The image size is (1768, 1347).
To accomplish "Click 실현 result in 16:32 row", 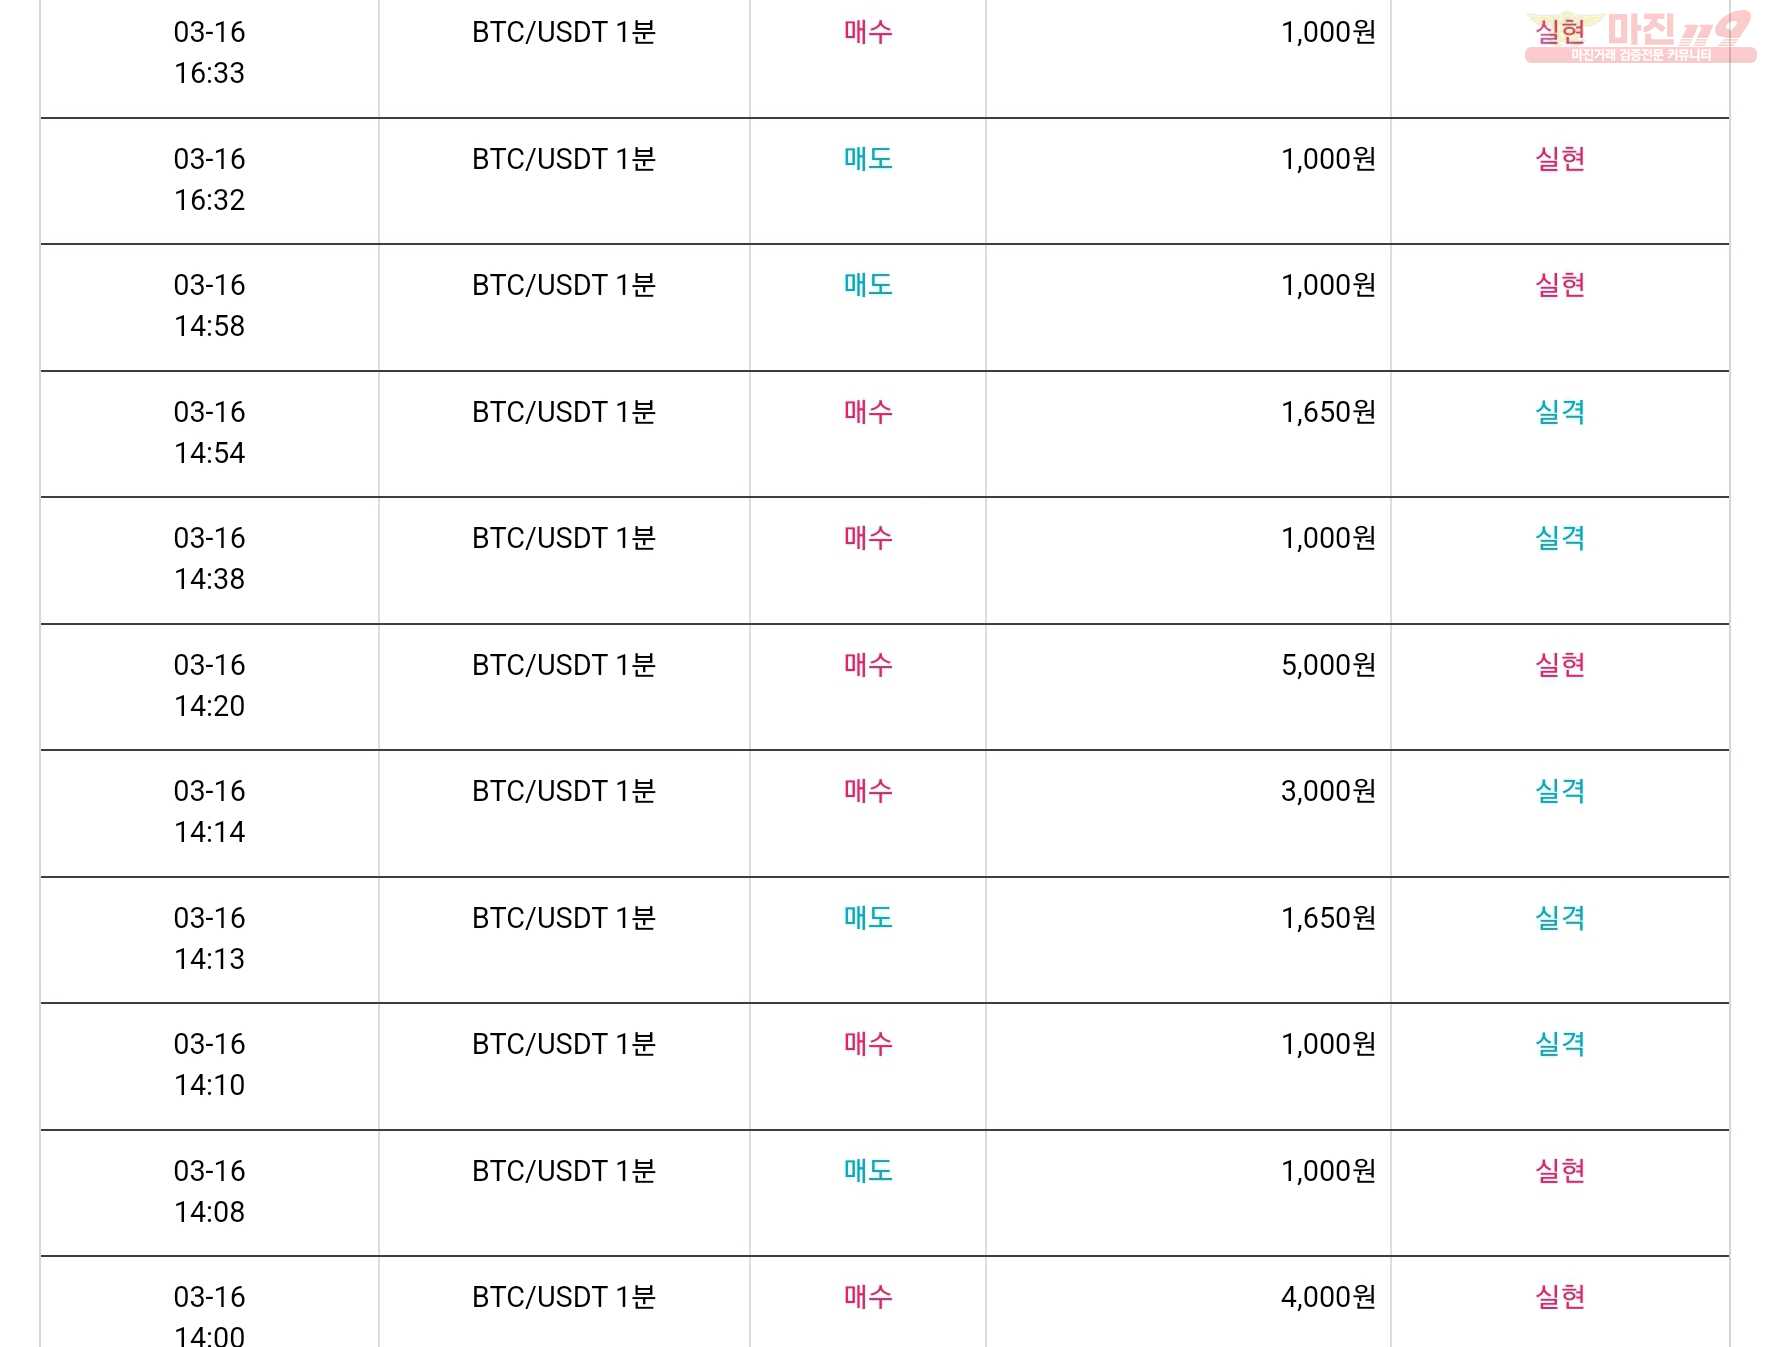I will pyautogui.click(x=1560, y=159).
